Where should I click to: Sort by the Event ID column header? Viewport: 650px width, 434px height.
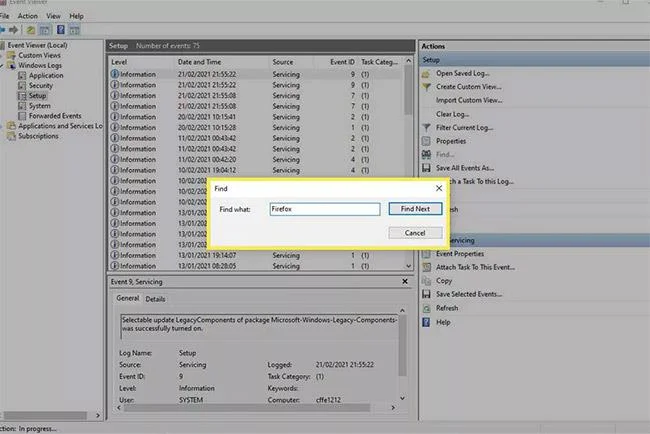click(x=342, y=62)
